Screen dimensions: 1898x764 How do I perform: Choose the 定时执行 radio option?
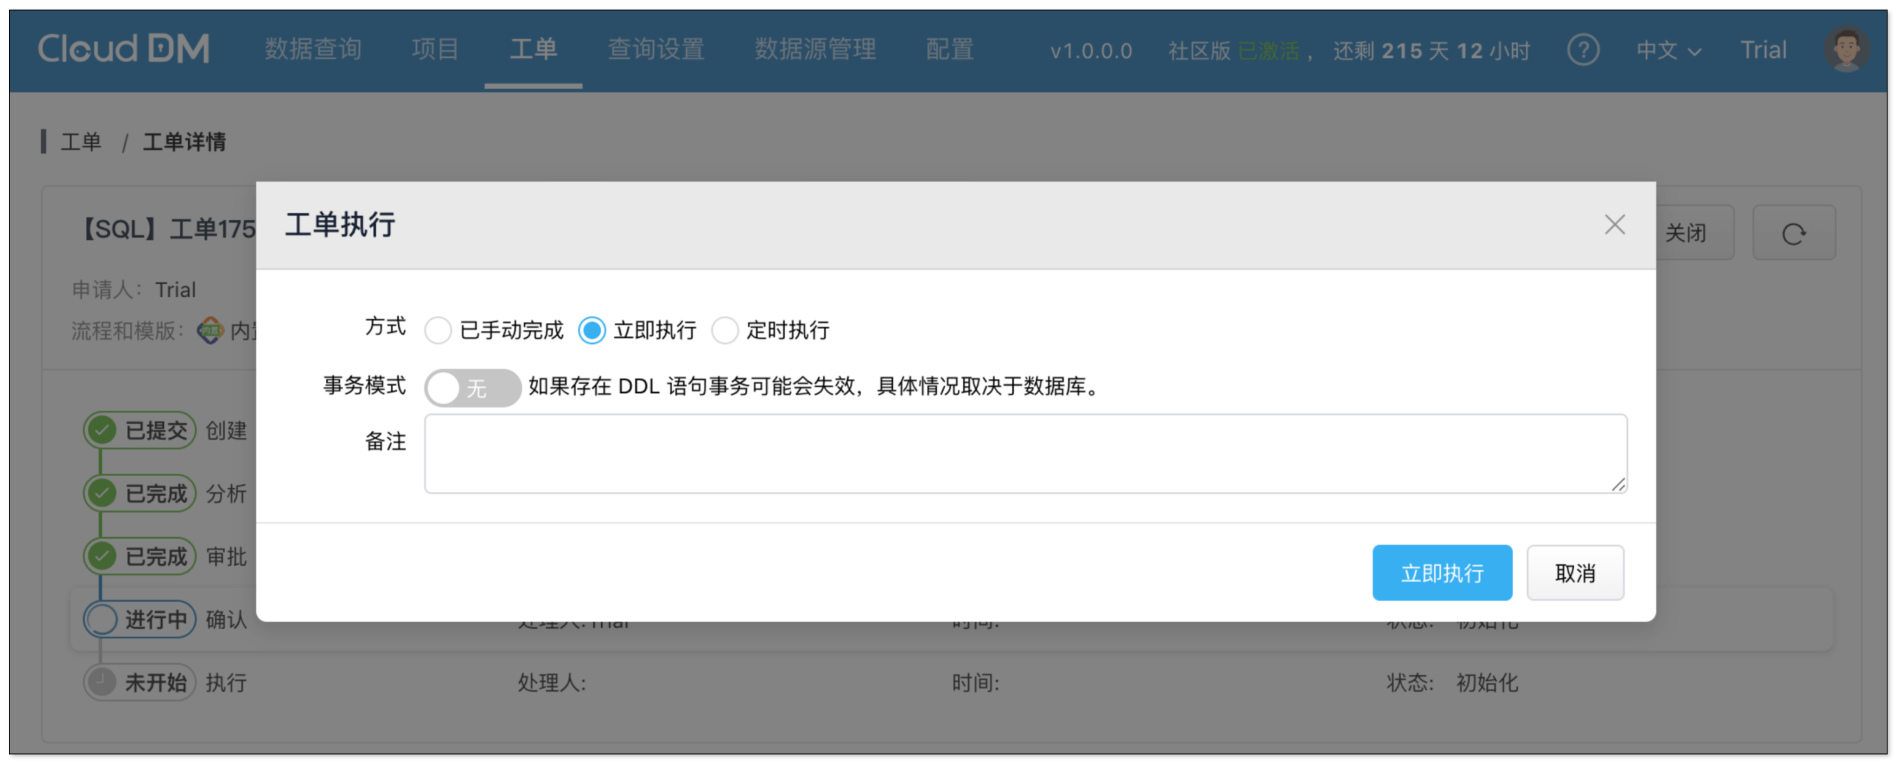tap(725, 331)
